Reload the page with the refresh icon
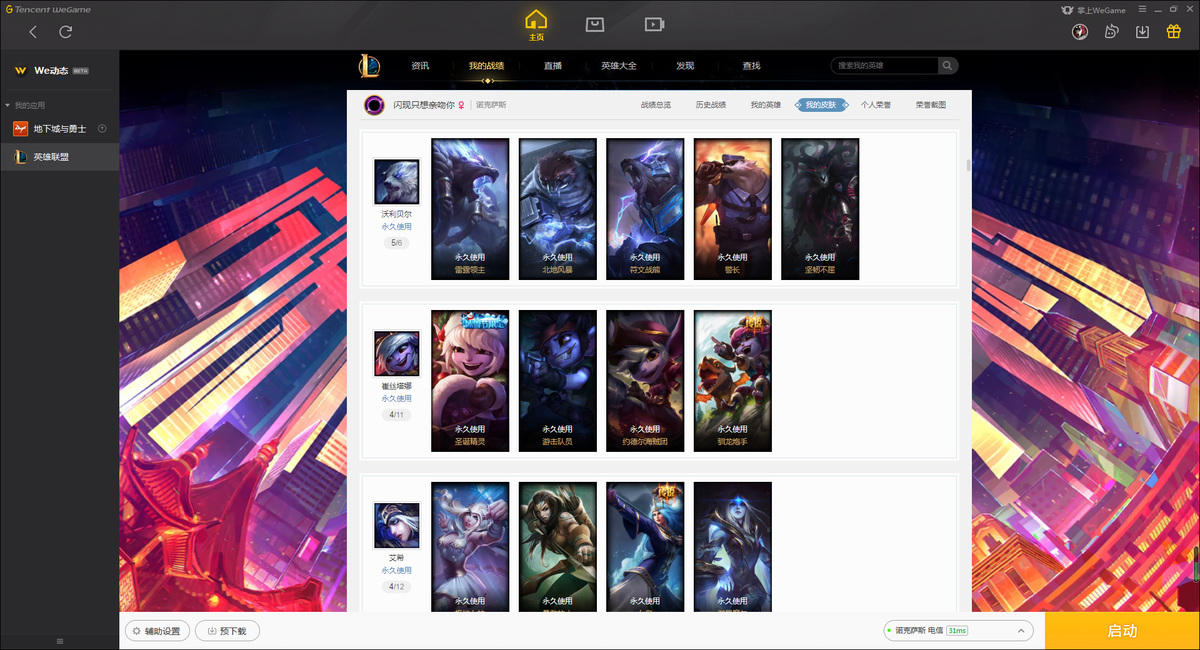This screenshot has width=1200, height=650. 66,32
